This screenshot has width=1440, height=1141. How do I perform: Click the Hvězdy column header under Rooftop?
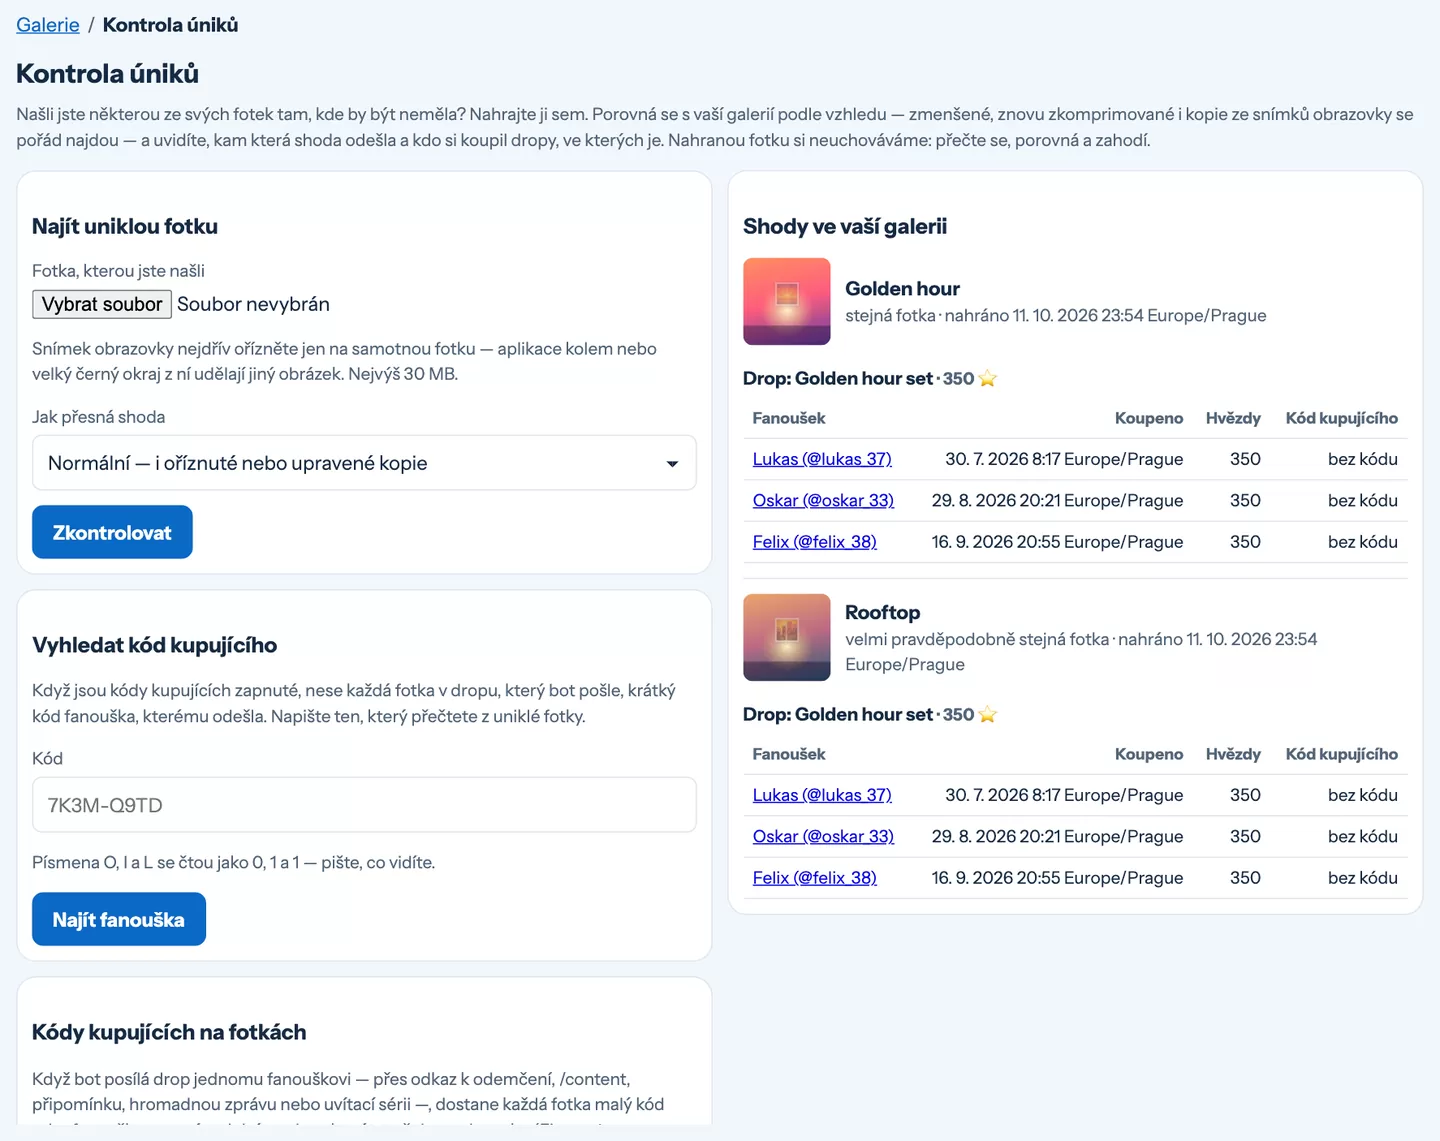pyautogui.click(x=1233, y=754)
